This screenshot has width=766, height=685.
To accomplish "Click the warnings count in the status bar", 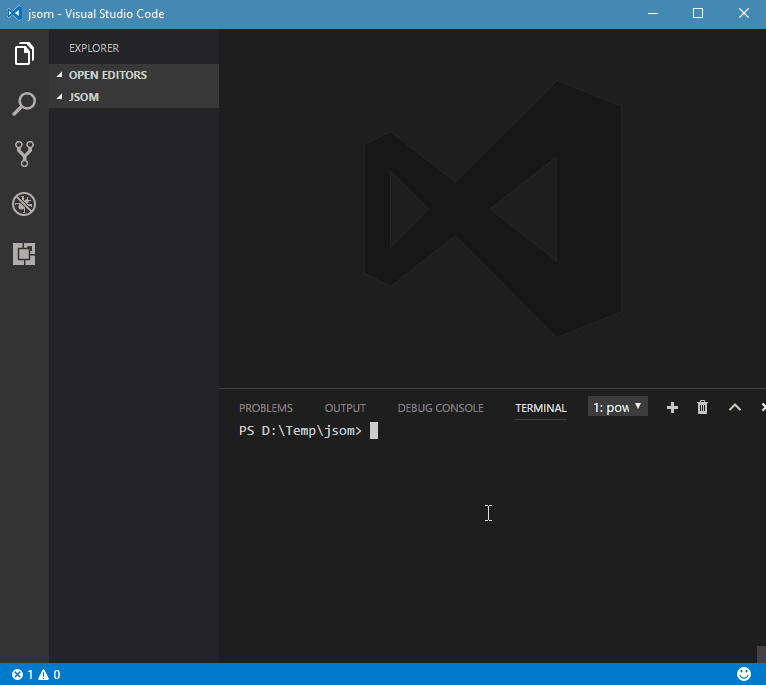I will (x=49, y=675).
